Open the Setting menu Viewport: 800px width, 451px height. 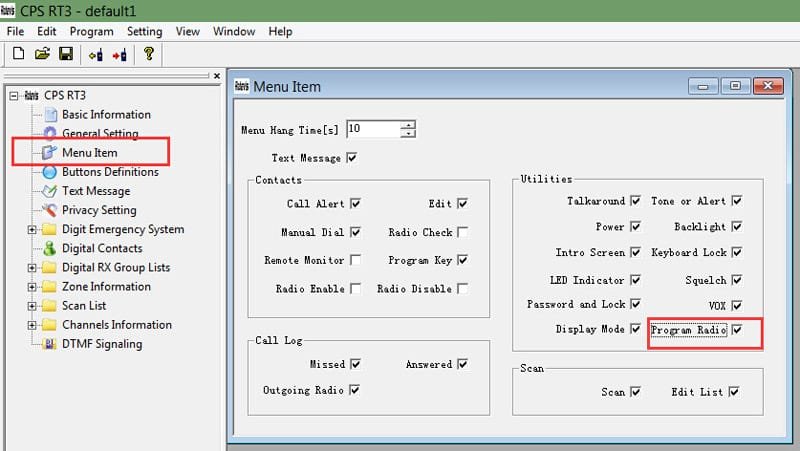[144, 32]
